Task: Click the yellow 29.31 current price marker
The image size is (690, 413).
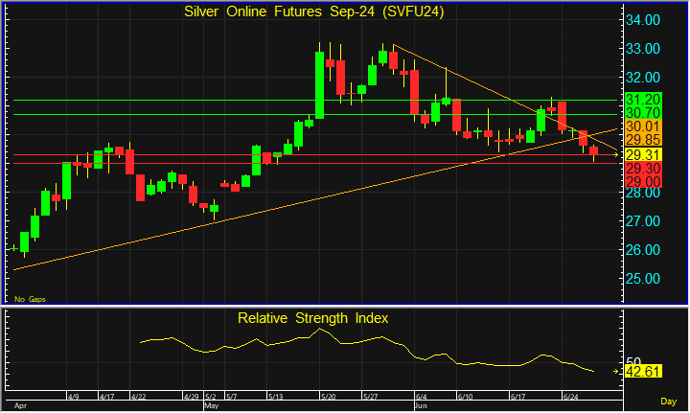Action: (x=639, y=155)
